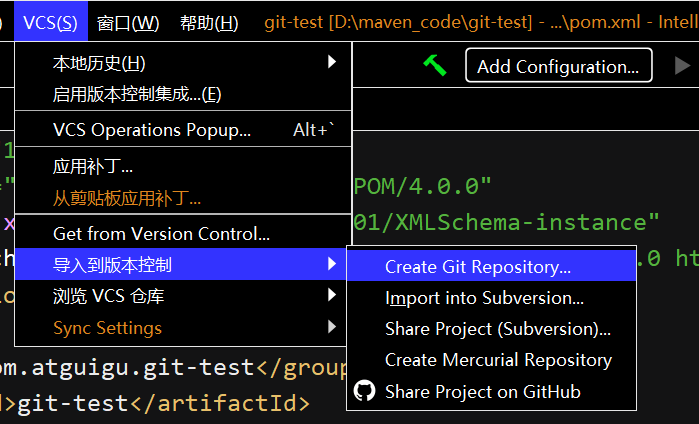Choose Create Mercurial Repository
The height and width of the screenshot is (424, 699).
(x=498, y=360)
